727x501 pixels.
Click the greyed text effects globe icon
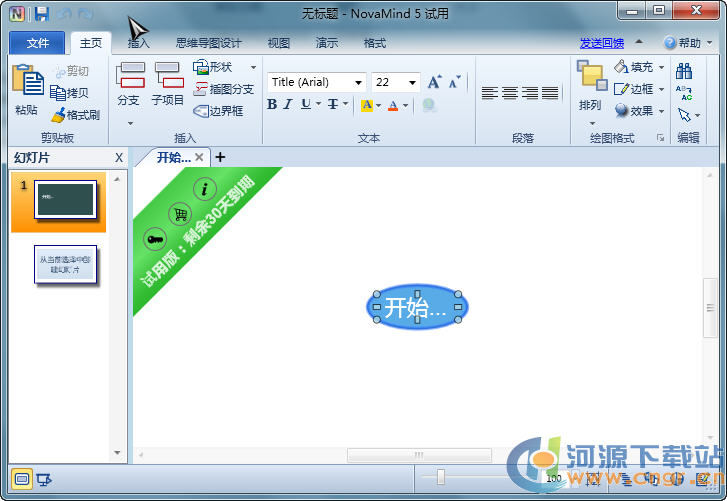click(429, 105)
